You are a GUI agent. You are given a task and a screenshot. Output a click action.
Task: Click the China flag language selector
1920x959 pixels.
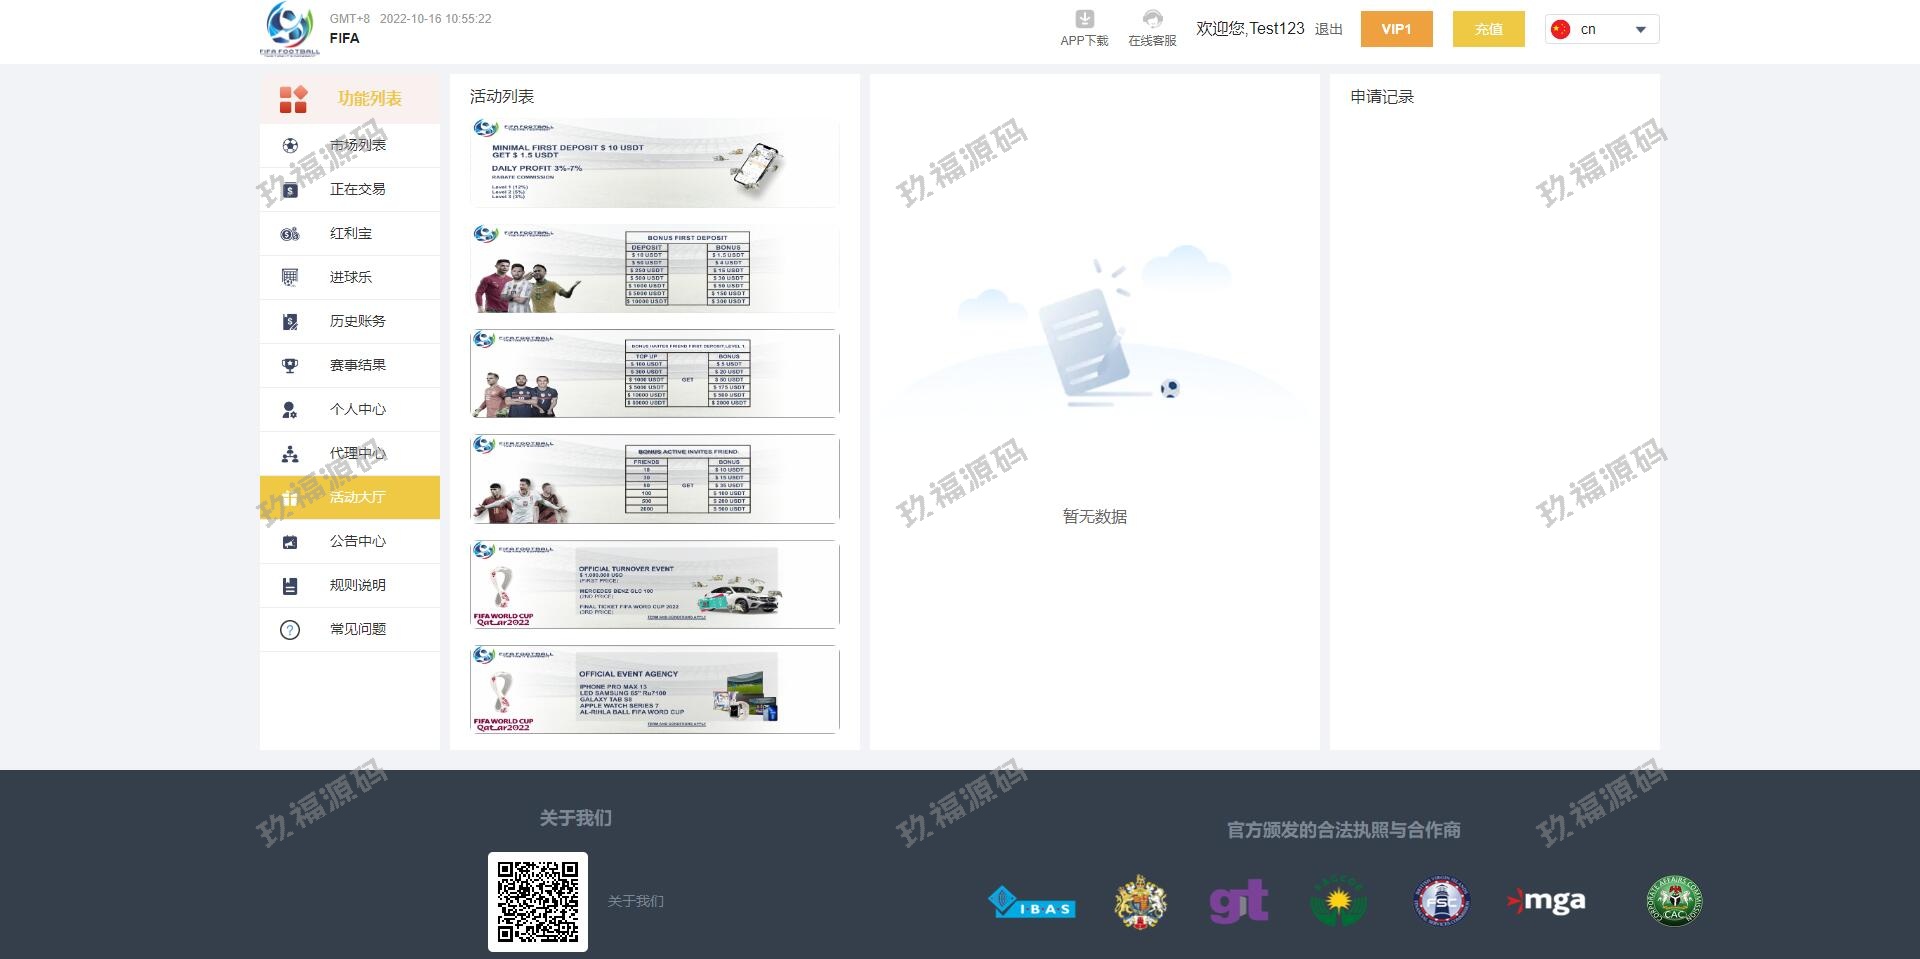[x=1560, y=30]
